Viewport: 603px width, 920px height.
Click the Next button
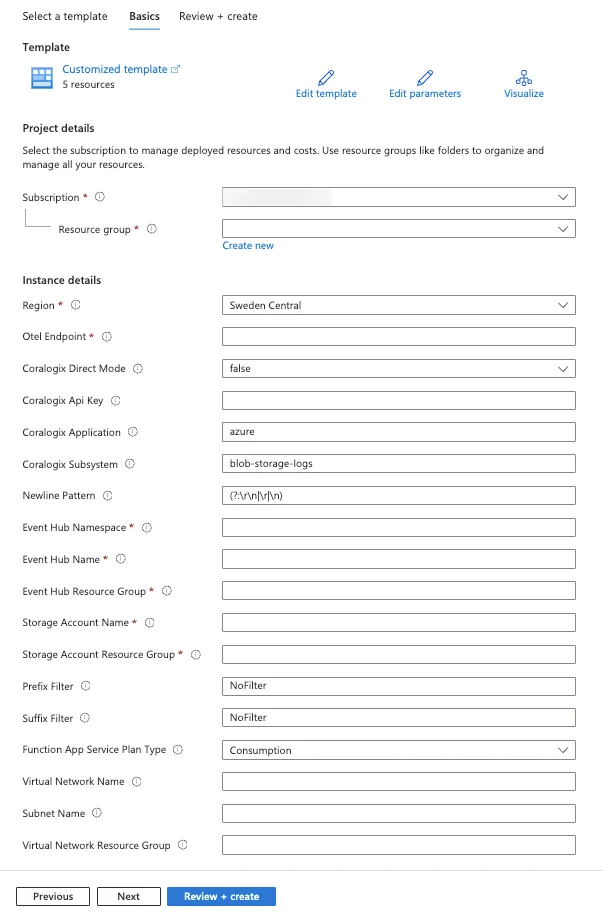[x=128, y=897]
